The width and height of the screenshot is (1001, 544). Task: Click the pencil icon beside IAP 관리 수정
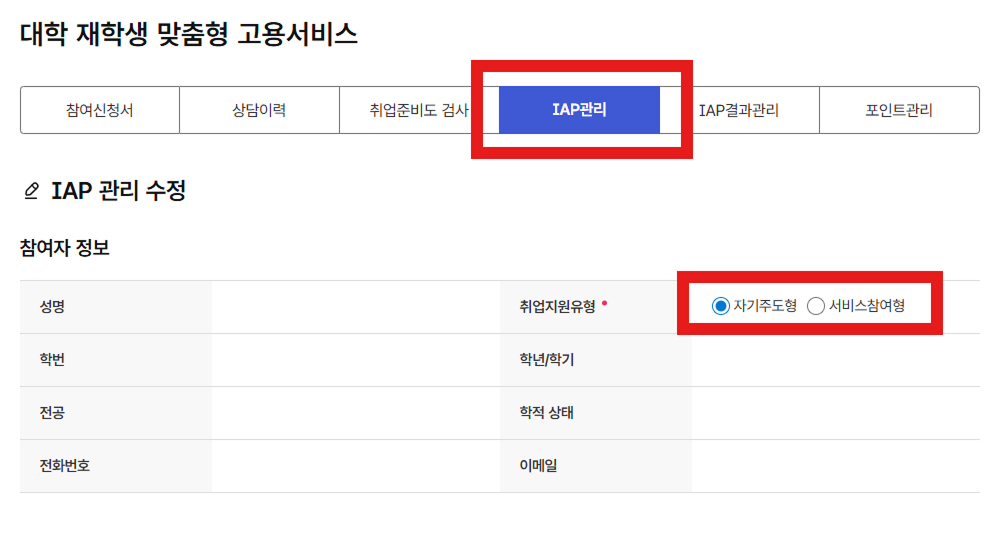point(31,190)
